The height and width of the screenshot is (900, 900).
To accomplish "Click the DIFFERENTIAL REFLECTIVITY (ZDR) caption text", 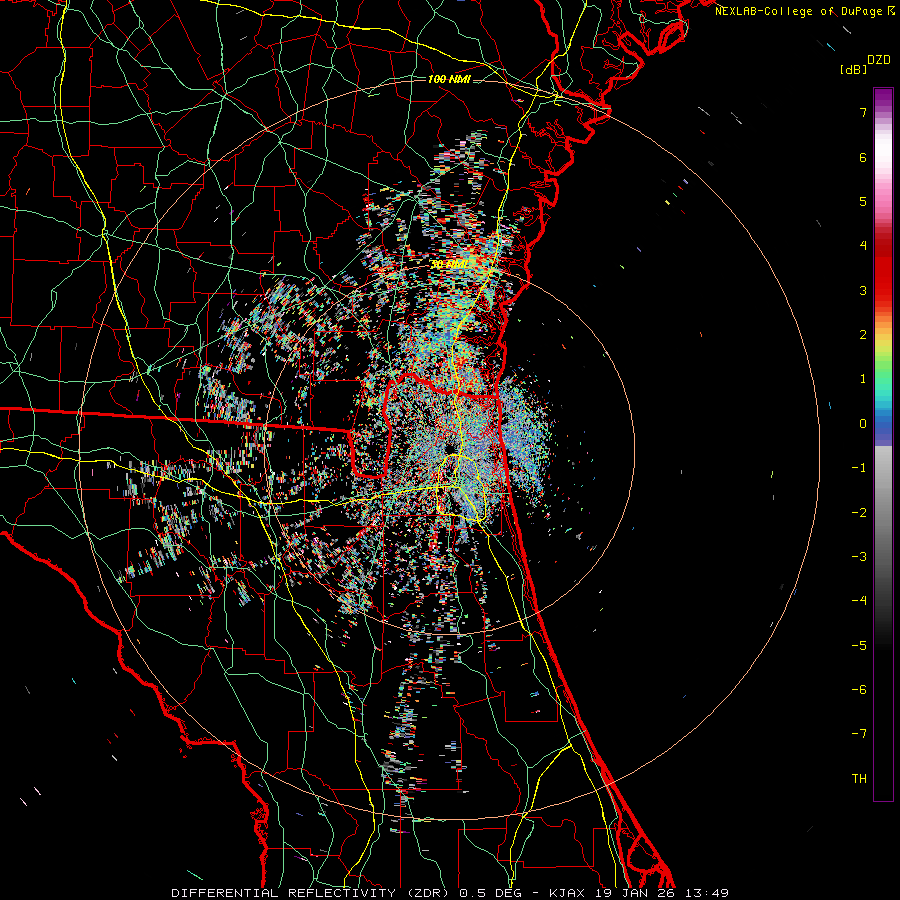I will pos(312,893).
